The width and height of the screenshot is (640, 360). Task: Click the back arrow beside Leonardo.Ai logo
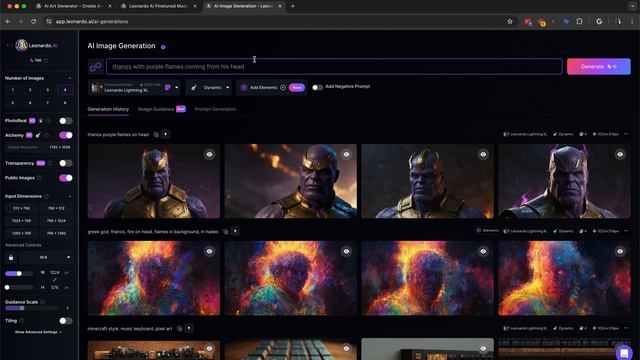[8, 45]
